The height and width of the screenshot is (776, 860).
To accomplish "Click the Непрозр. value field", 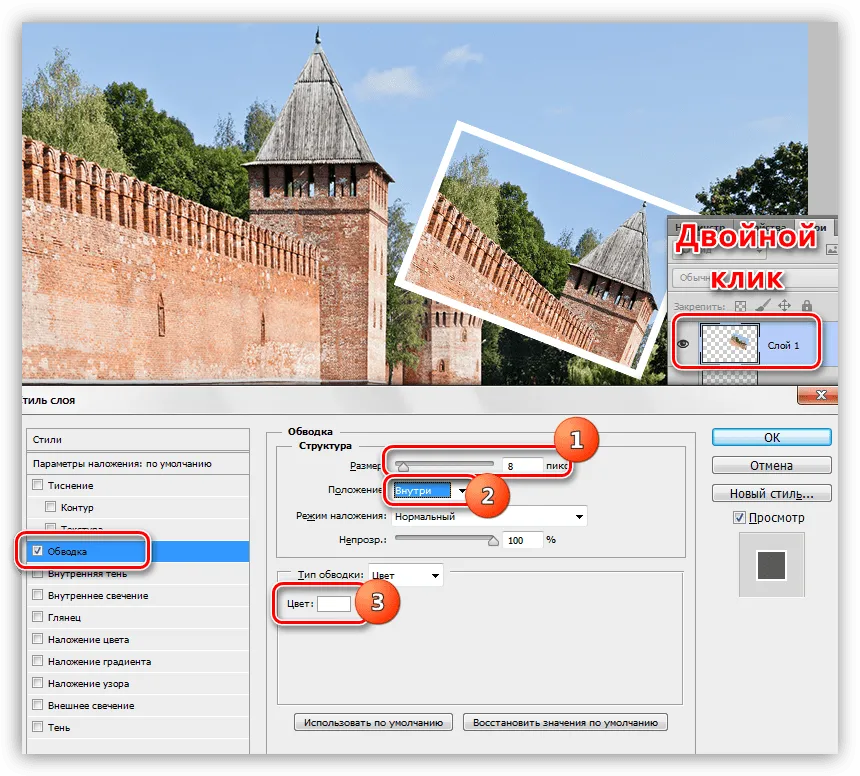I will click(x=524, y=540).
